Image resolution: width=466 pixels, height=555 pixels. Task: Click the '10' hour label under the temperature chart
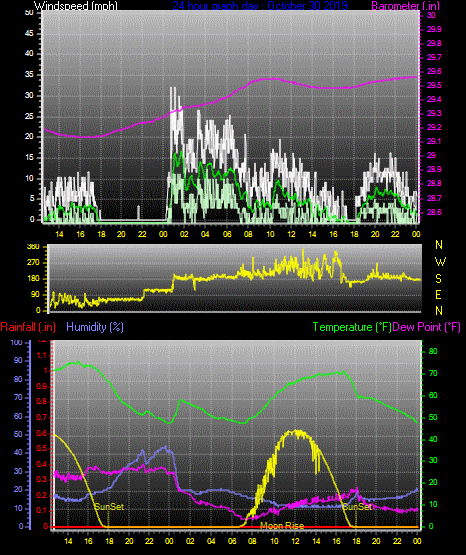tap(274, 541)
